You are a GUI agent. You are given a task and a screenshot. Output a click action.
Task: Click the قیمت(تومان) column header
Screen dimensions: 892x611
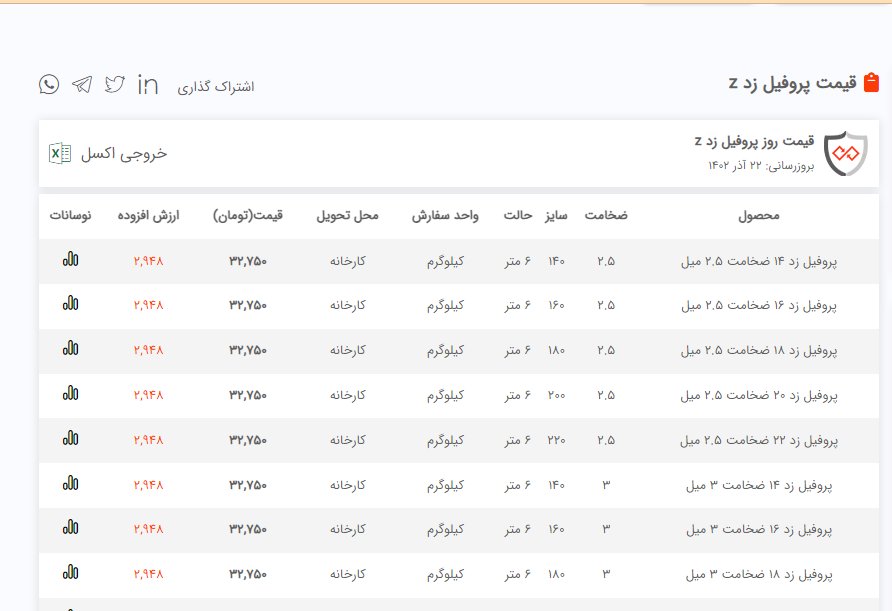(x=248, y=215)
